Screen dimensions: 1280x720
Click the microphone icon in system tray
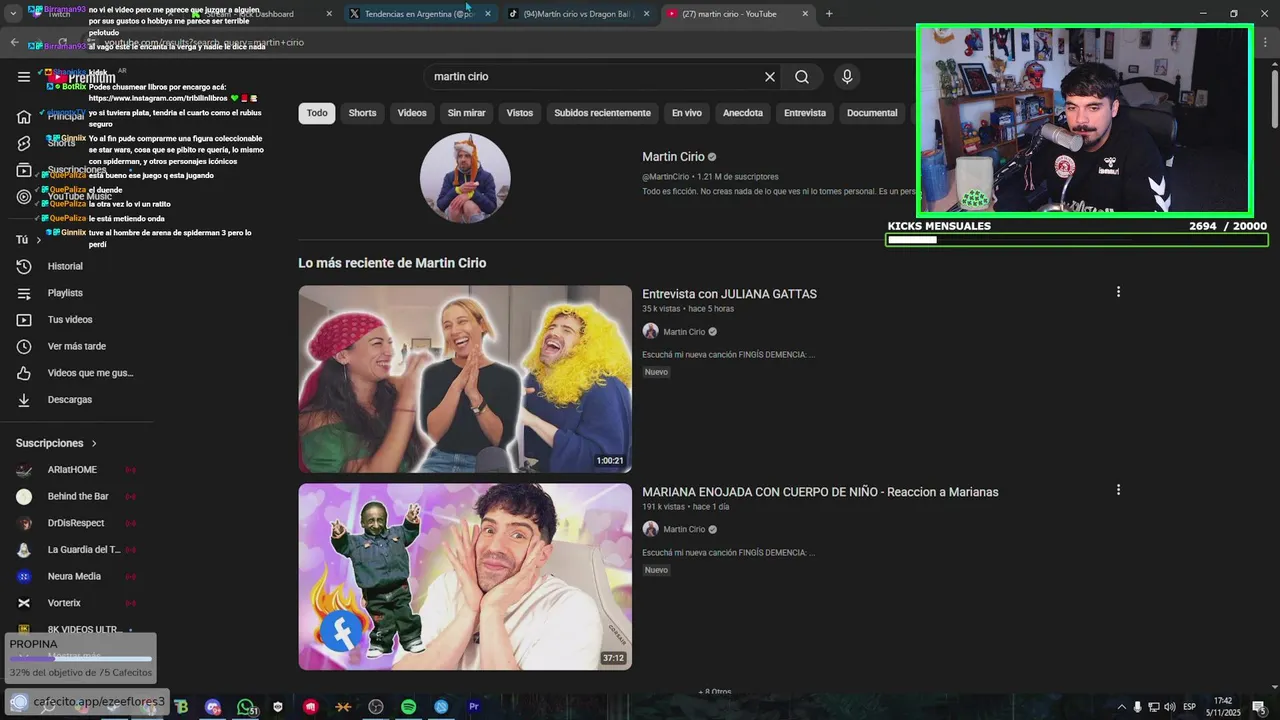(x=1137, y=707)
